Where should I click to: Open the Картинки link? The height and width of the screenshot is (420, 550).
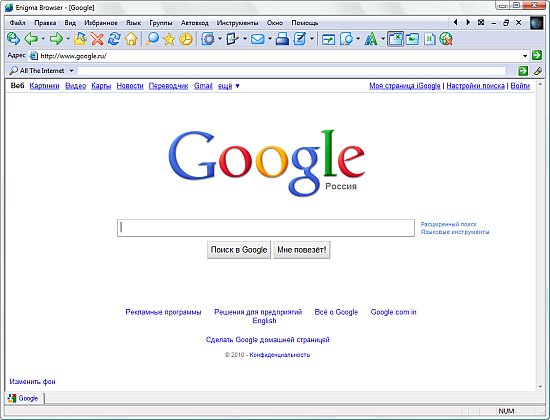coord(45,86)
